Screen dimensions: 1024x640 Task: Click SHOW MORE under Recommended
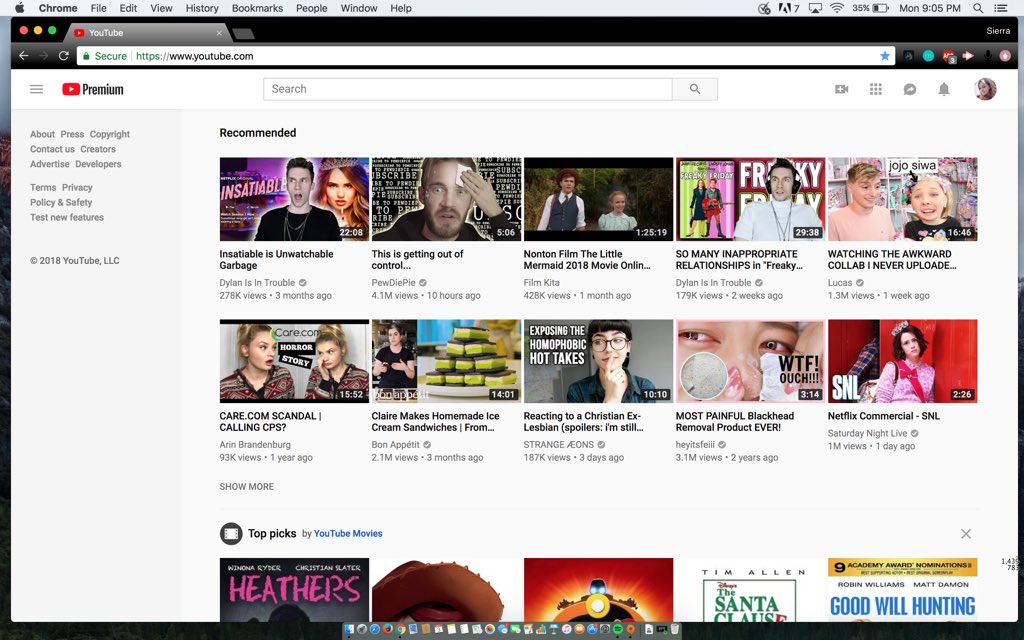247,487
